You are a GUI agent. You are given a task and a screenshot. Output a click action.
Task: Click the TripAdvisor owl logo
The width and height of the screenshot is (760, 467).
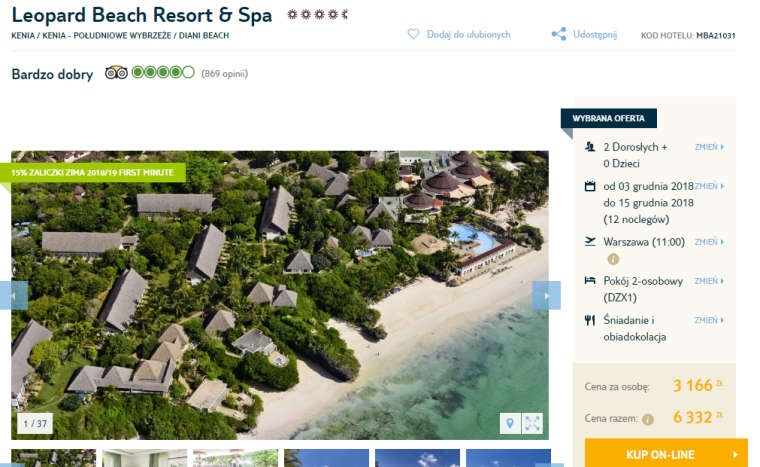point(116,73)
